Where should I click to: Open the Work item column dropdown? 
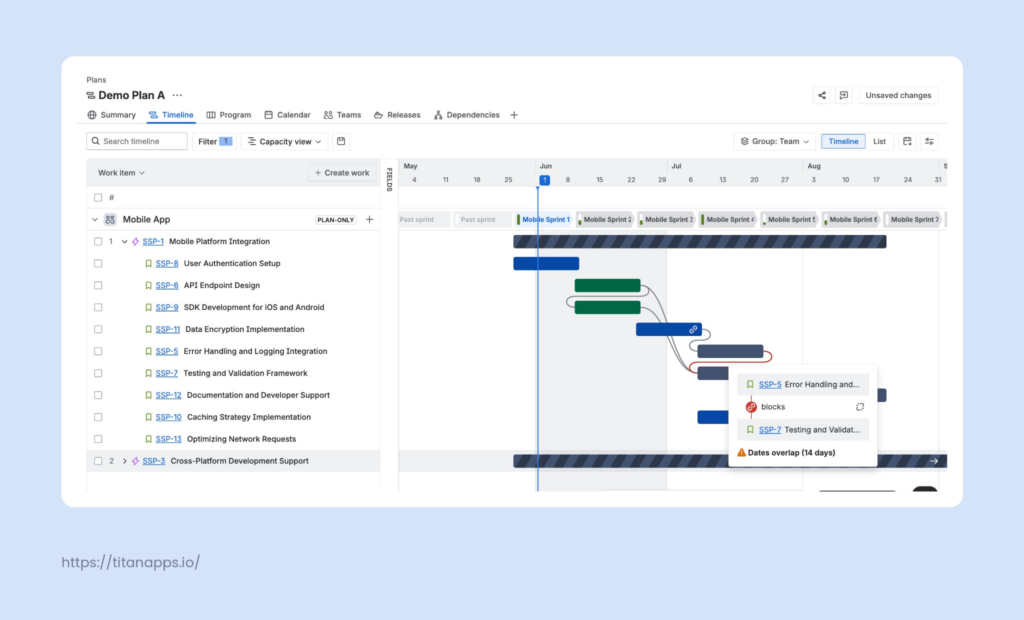tap(121, 173)
